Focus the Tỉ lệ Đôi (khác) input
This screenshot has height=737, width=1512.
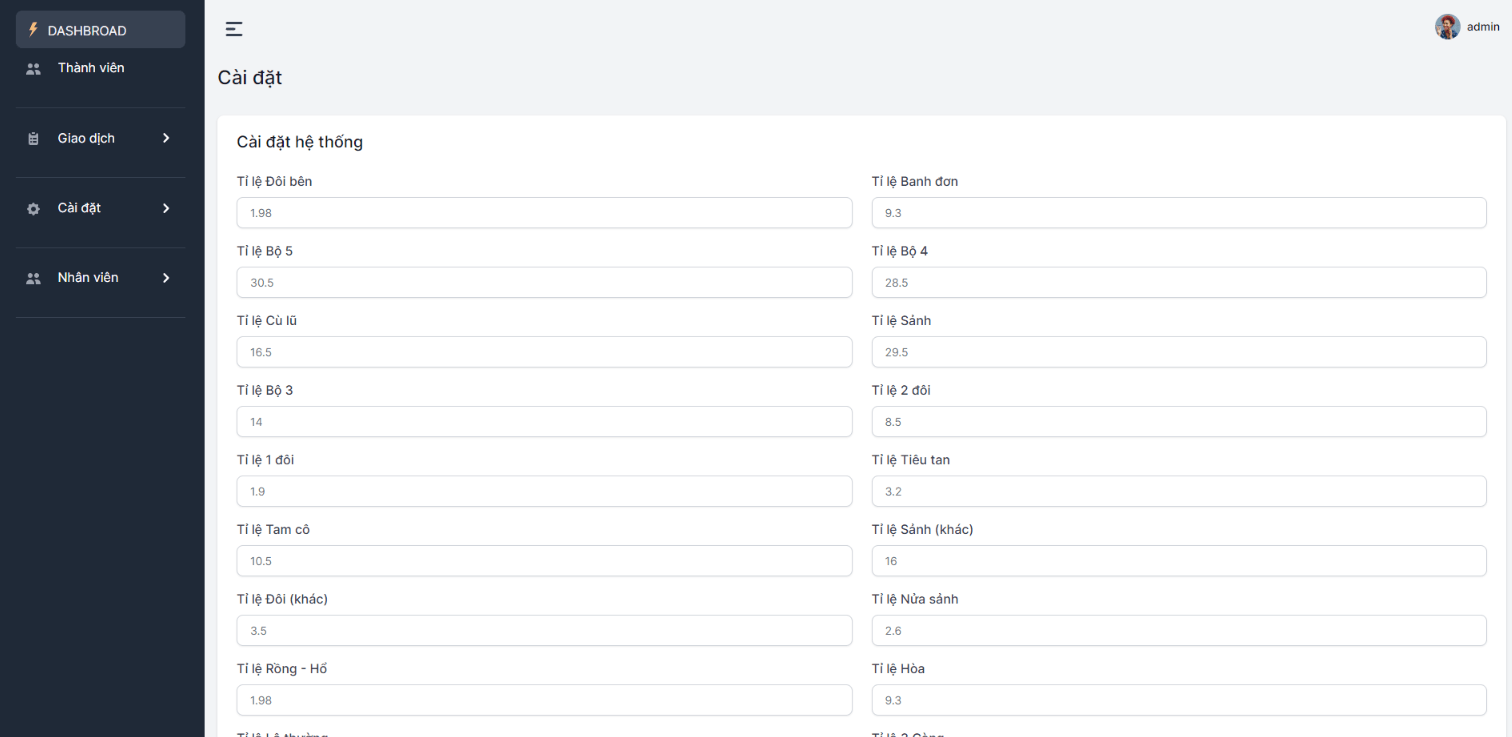545,631
